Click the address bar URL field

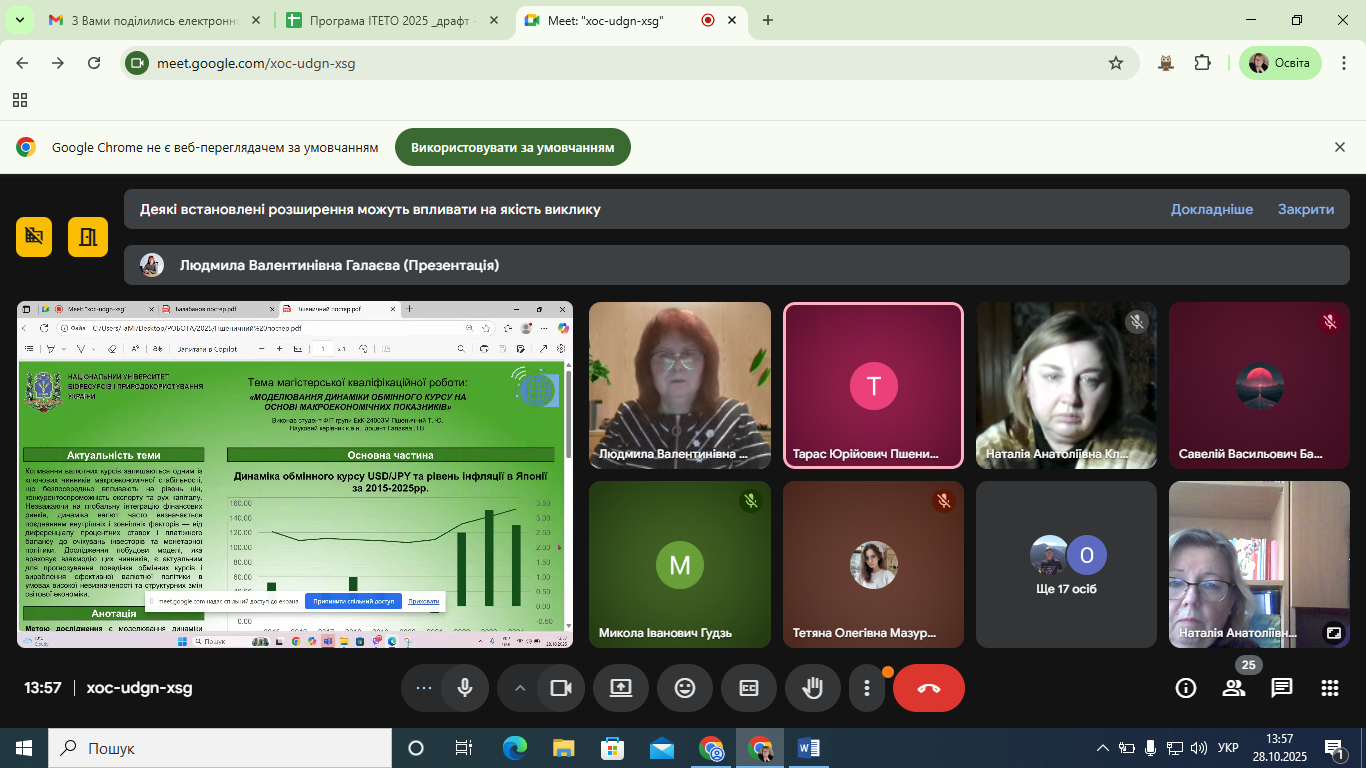point(630,63)
